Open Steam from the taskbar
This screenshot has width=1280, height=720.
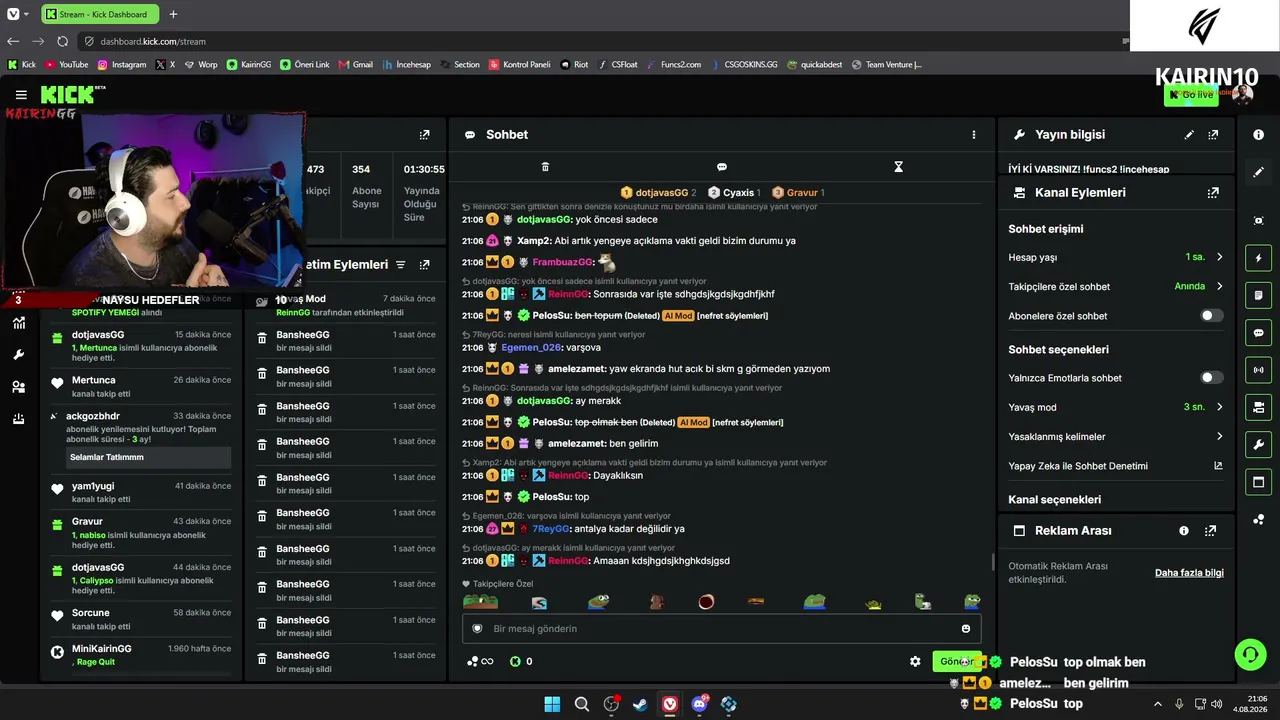640,704
